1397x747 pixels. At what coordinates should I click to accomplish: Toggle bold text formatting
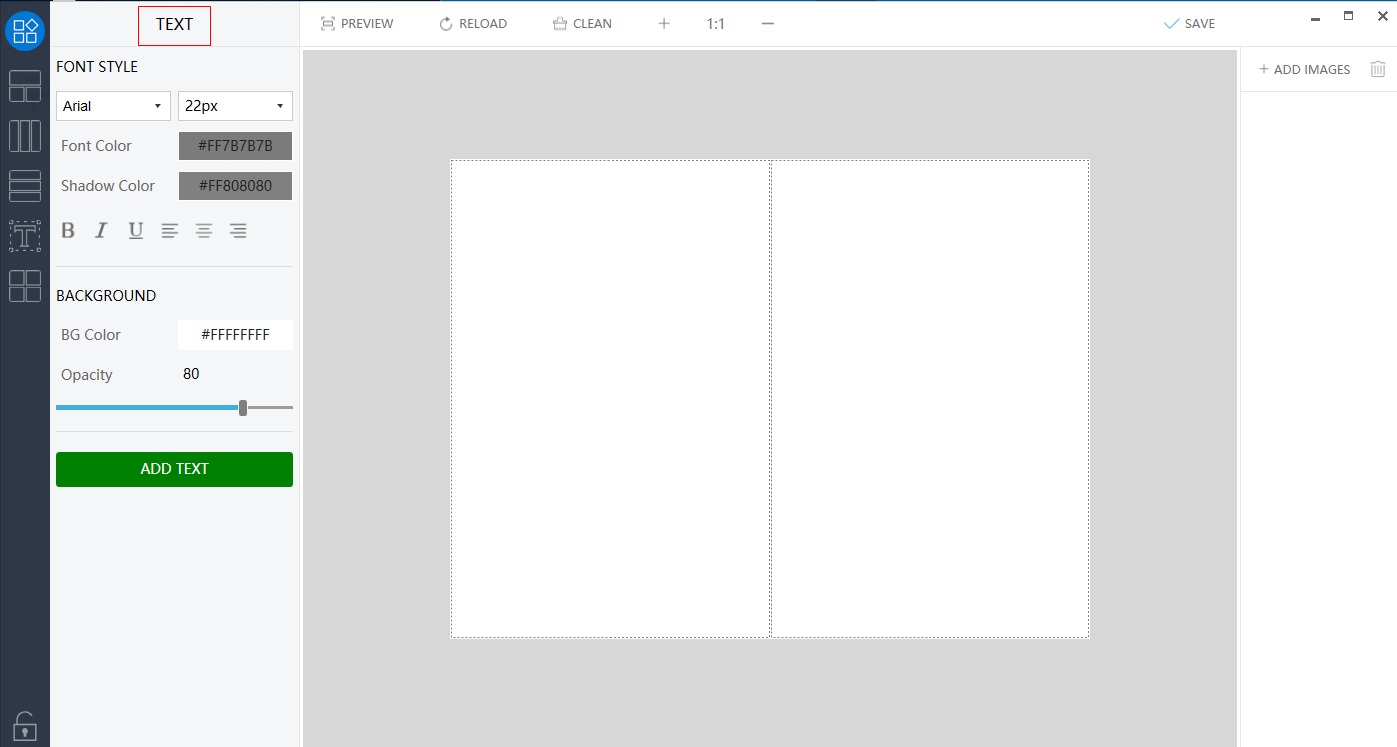click(x=68, y=231)
